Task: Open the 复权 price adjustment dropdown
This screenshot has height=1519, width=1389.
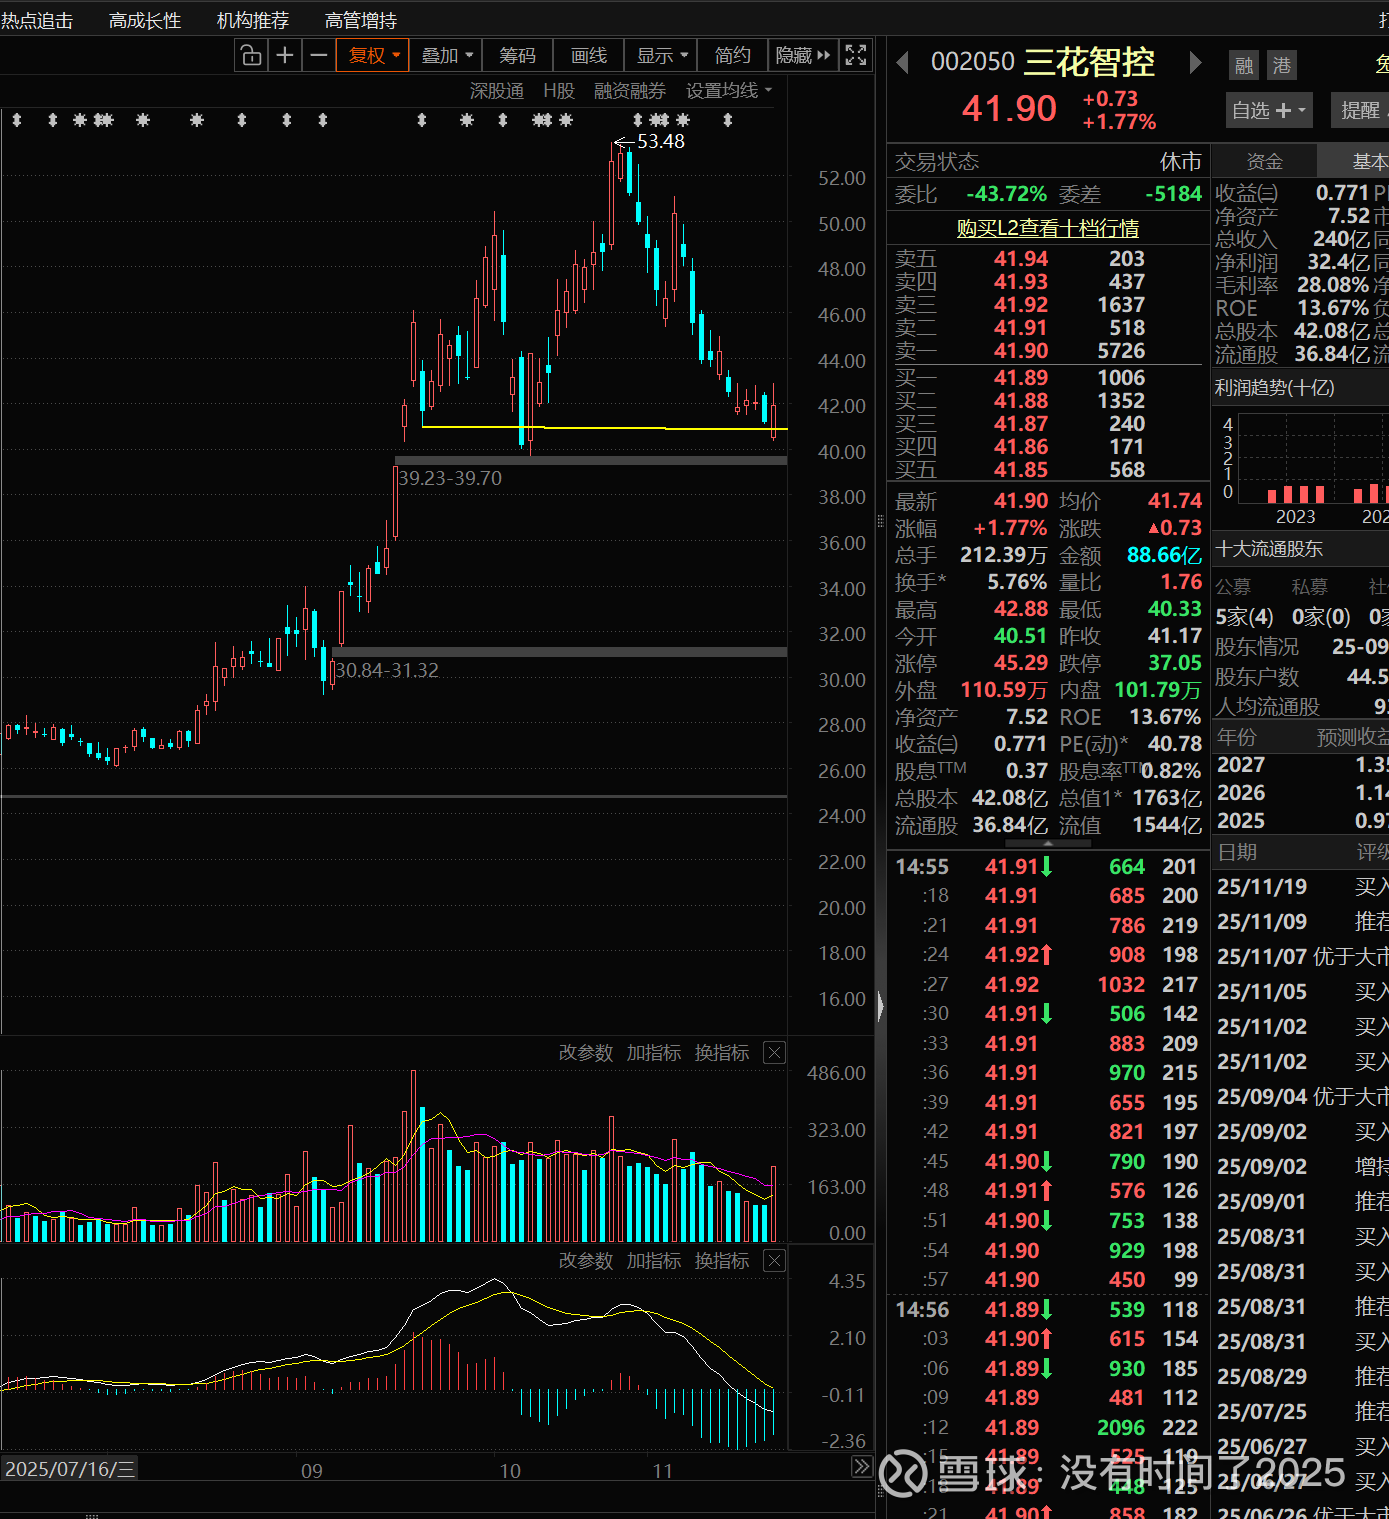Action: [374, 55]
